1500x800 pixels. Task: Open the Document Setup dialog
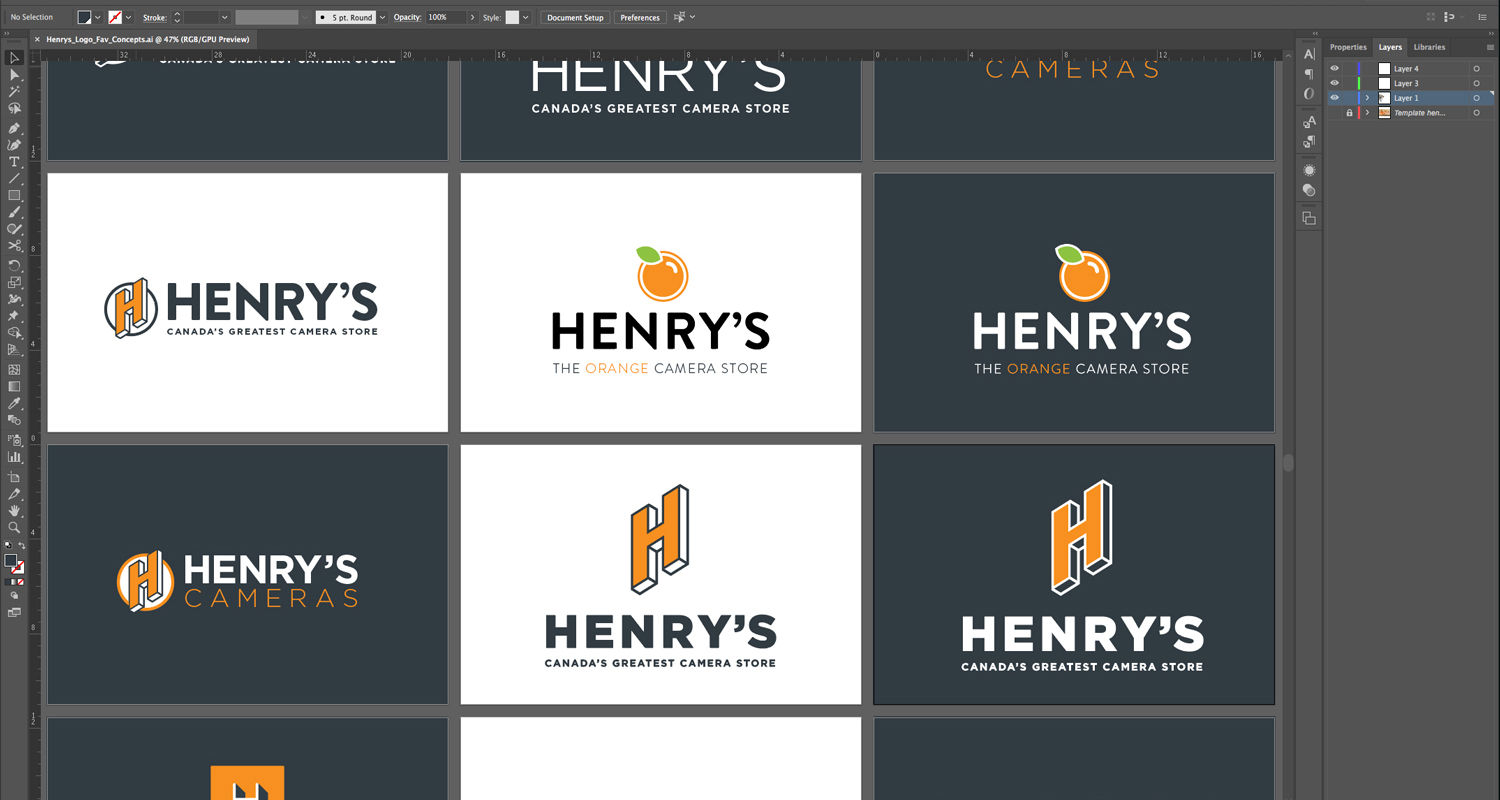(575, 17)
